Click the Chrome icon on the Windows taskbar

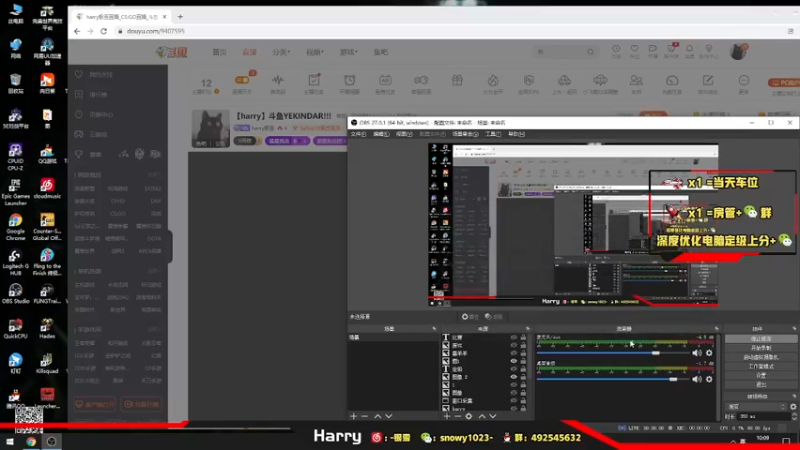(x=31, y=441)
